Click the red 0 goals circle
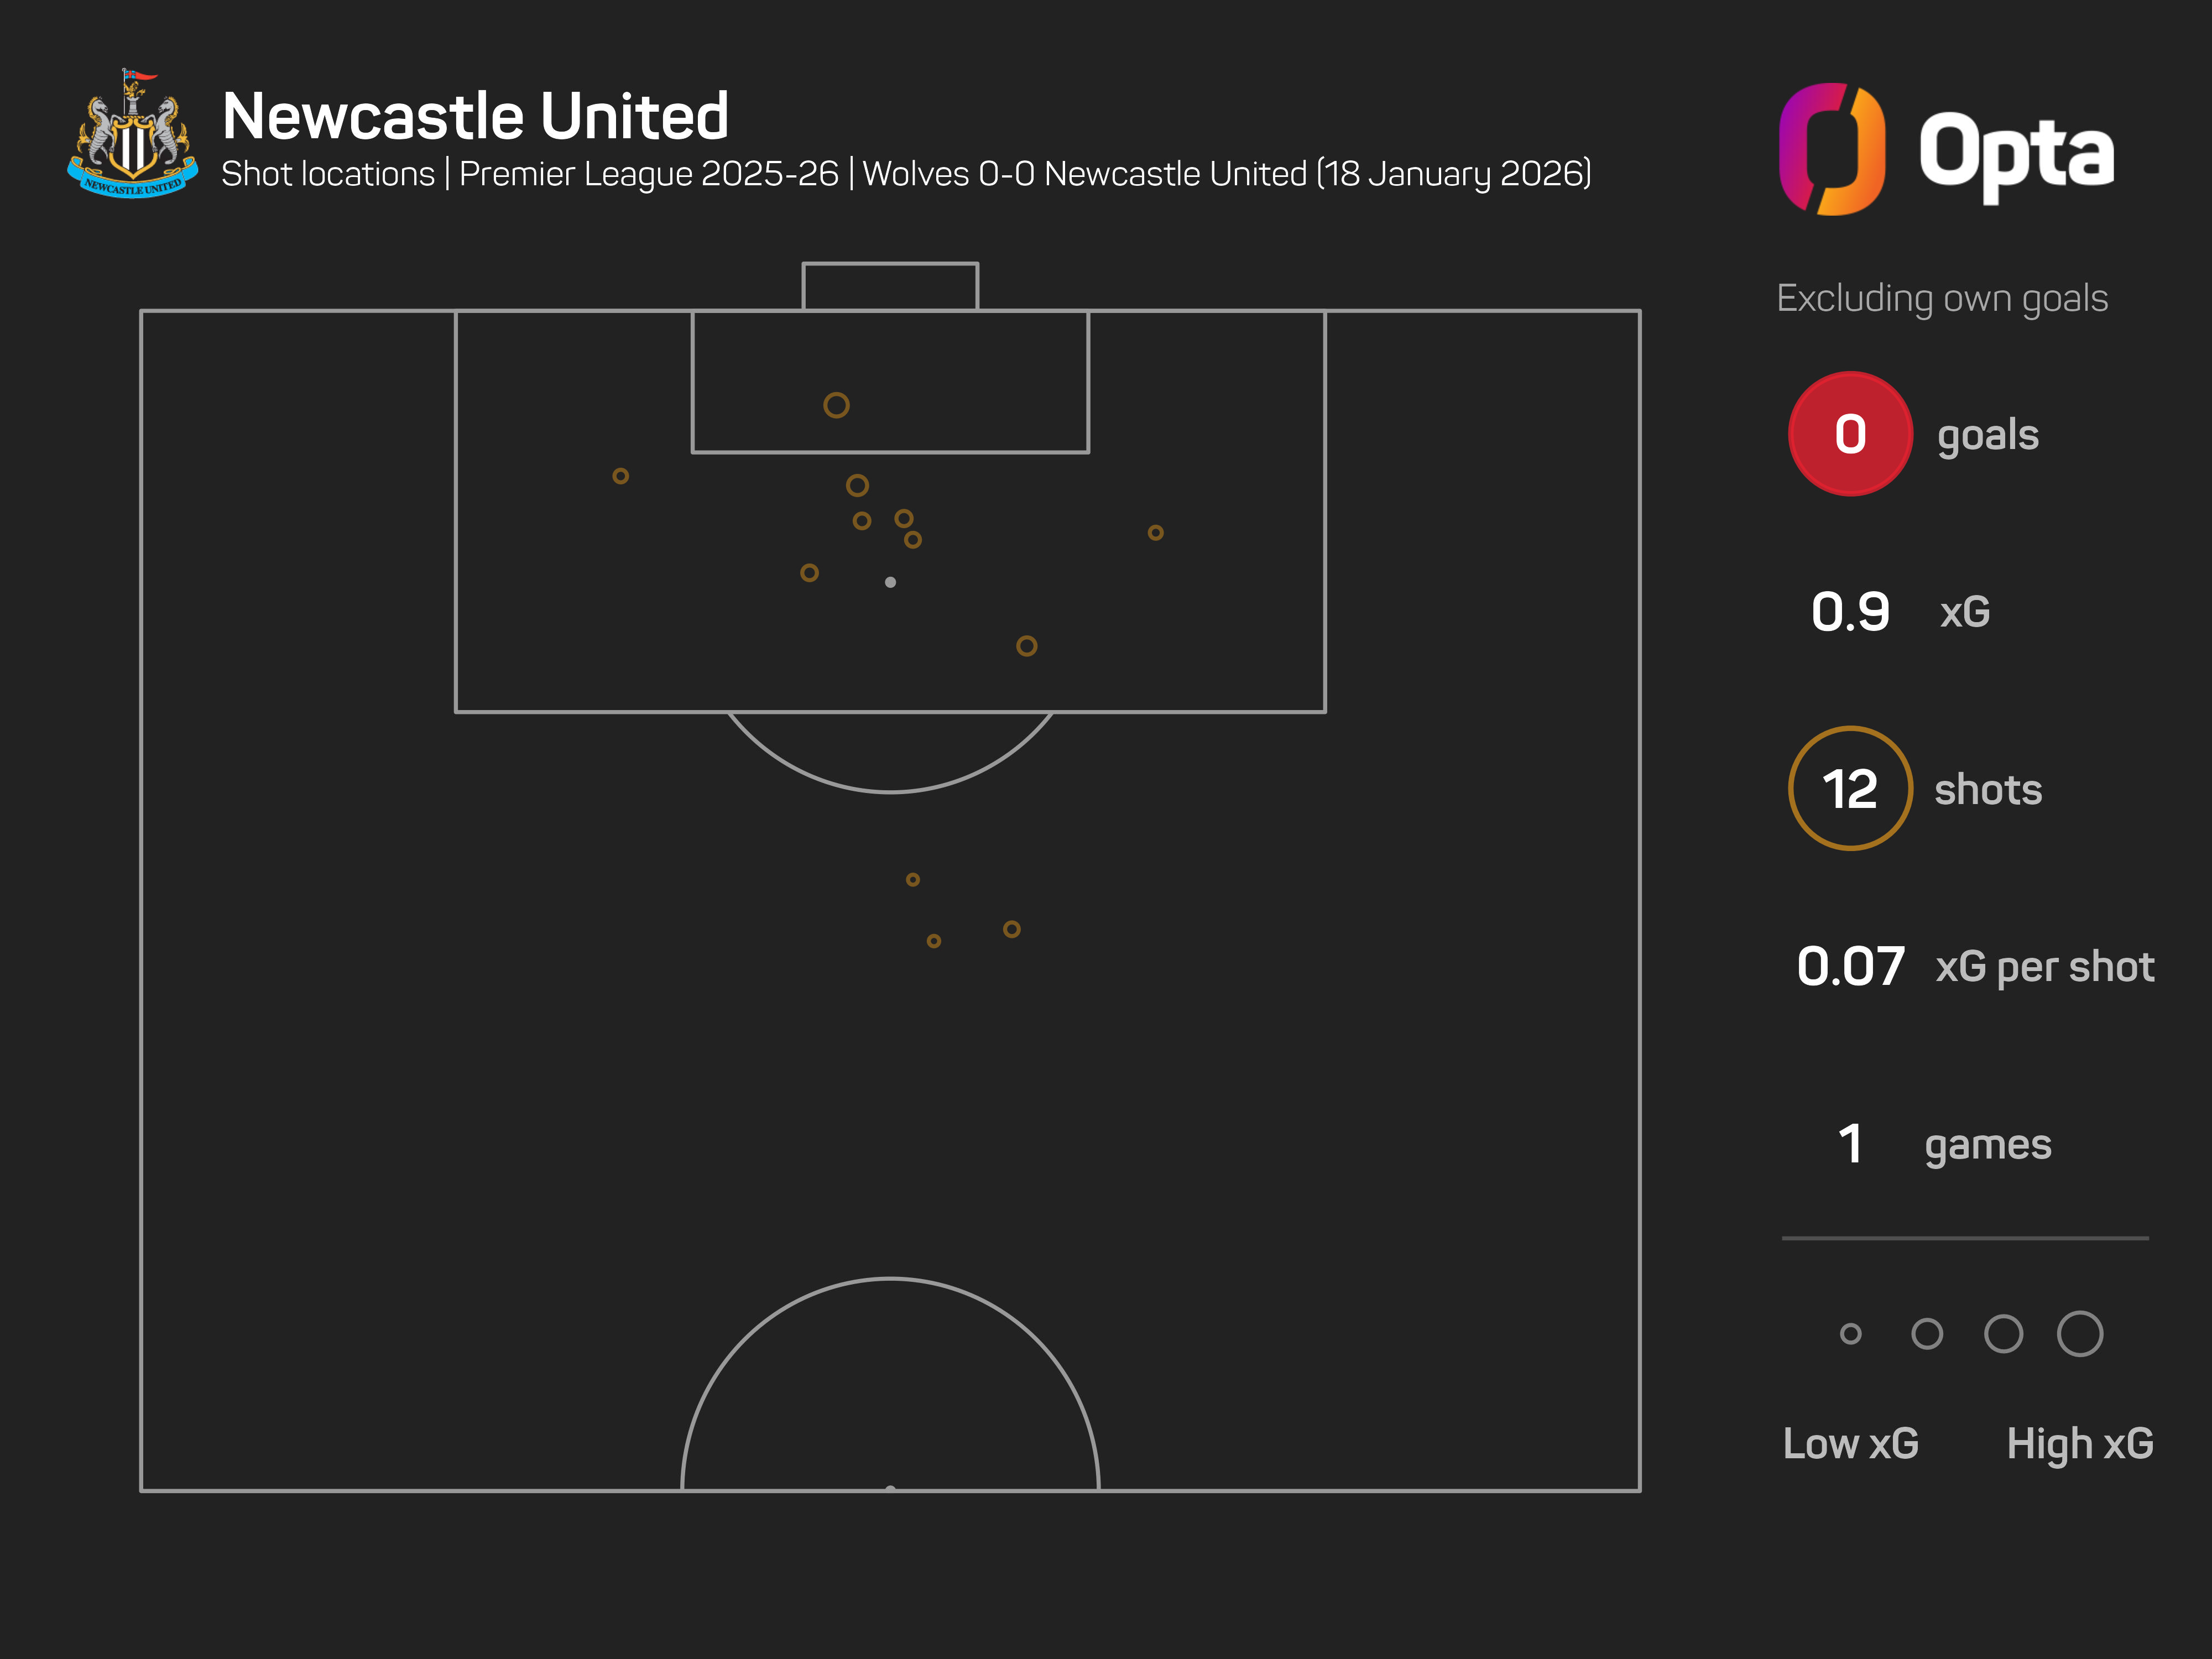 click(x=1850, y=434)
